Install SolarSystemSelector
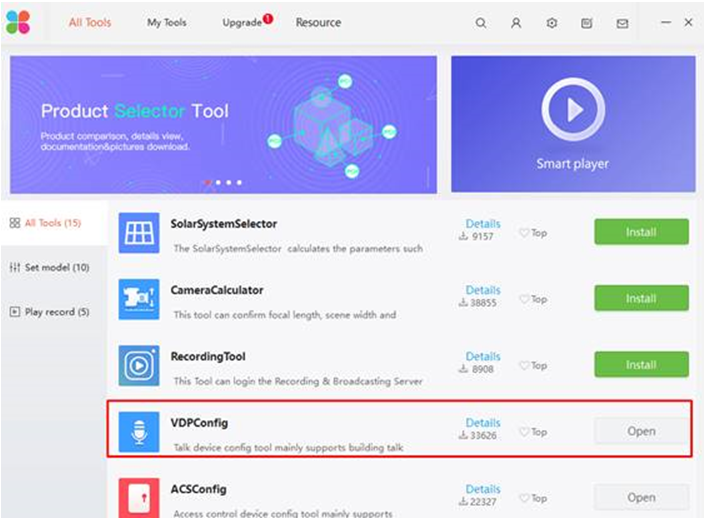The width and height of the screenshot is (710, 528). (641, 232)
